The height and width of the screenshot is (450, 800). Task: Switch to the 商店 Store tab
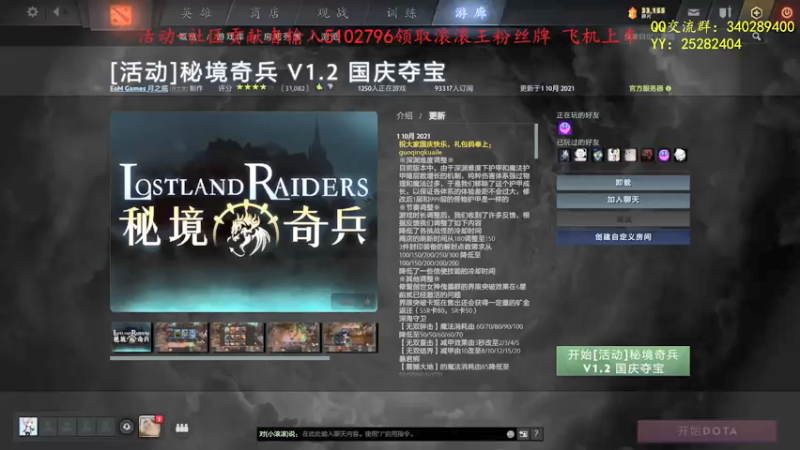point(264,13)
